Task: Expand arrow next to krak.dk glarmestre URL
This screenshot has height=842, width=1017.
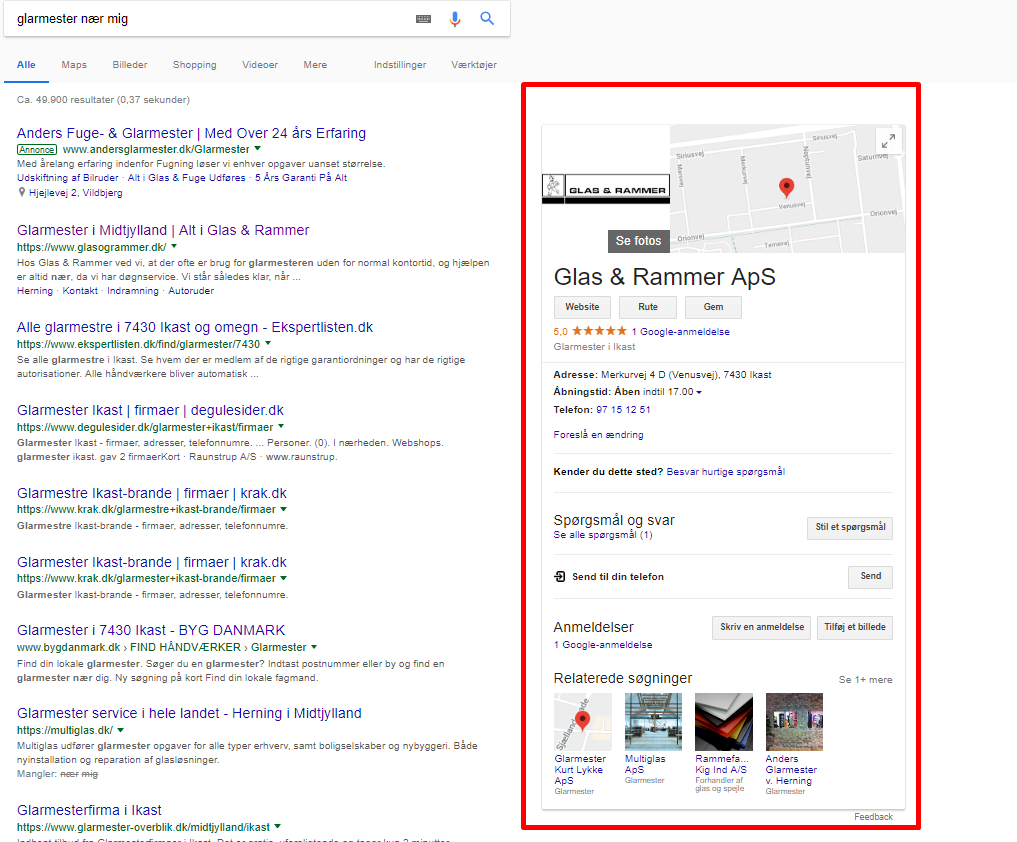Action: click(283, 509)
